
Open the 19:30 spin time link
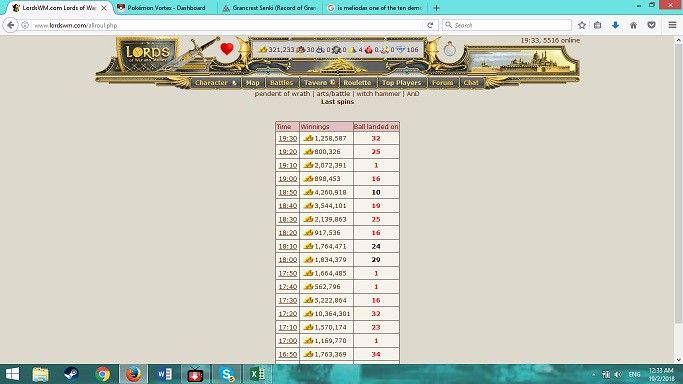pos(287,138)
